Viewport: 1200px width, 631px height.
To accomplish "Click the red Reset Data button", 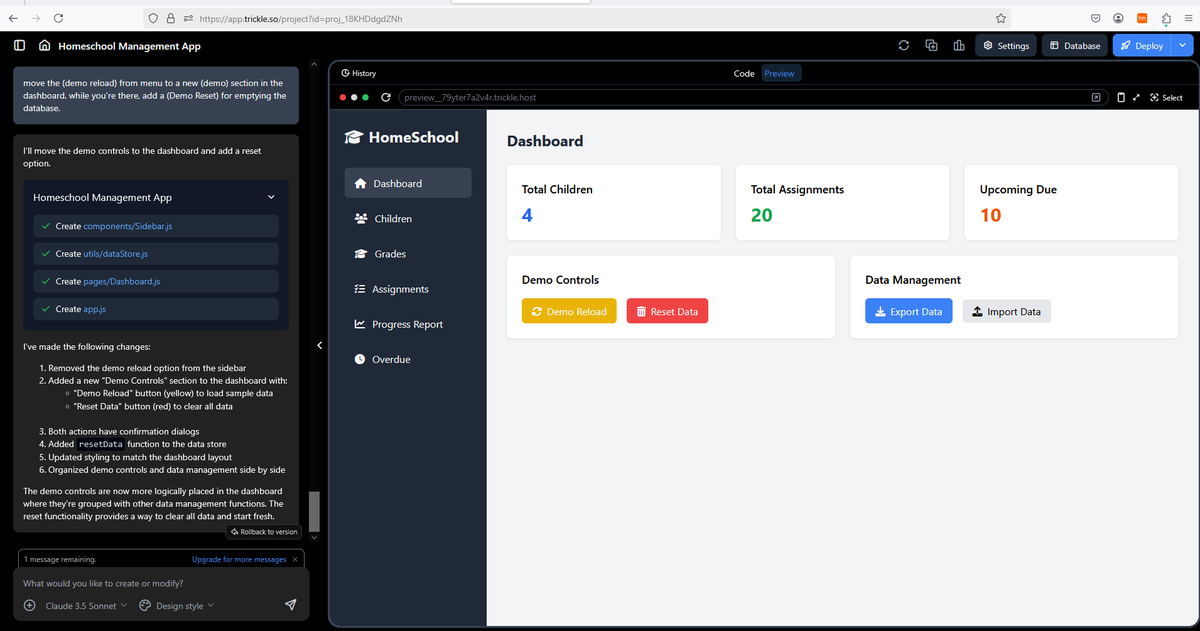I will pyautogui.click(x=667, y=311).
